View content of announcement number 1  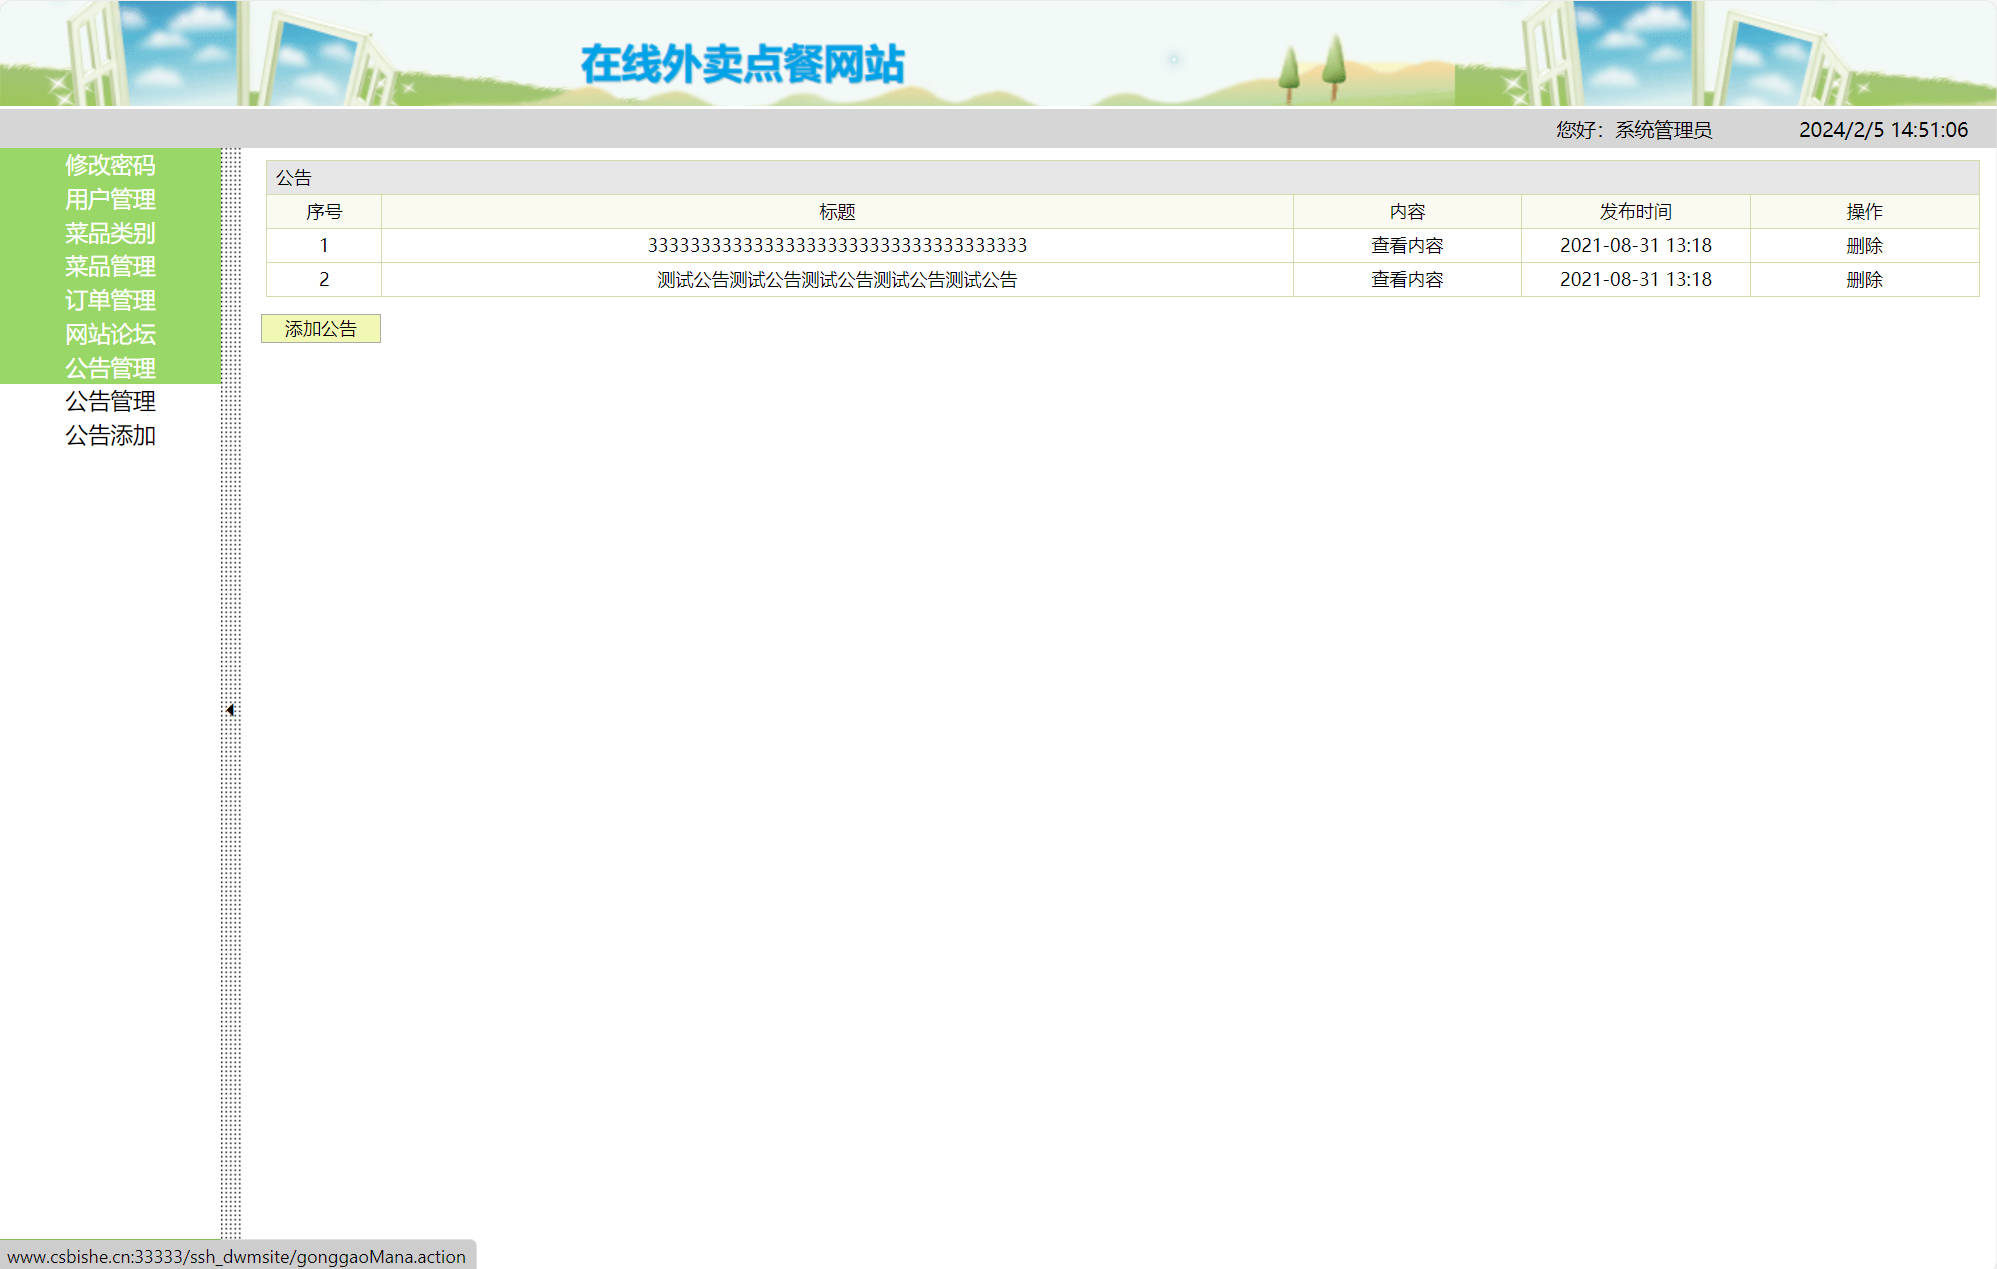tap(1406, 244)
